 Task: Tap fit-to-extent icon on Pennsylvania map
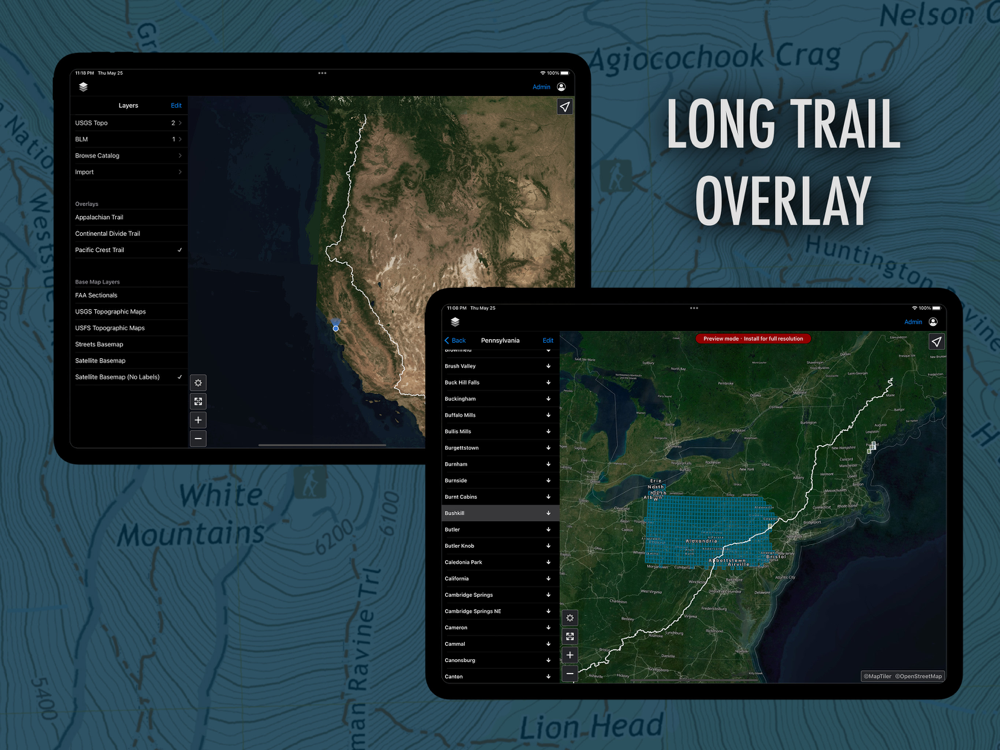click(570, 636)
